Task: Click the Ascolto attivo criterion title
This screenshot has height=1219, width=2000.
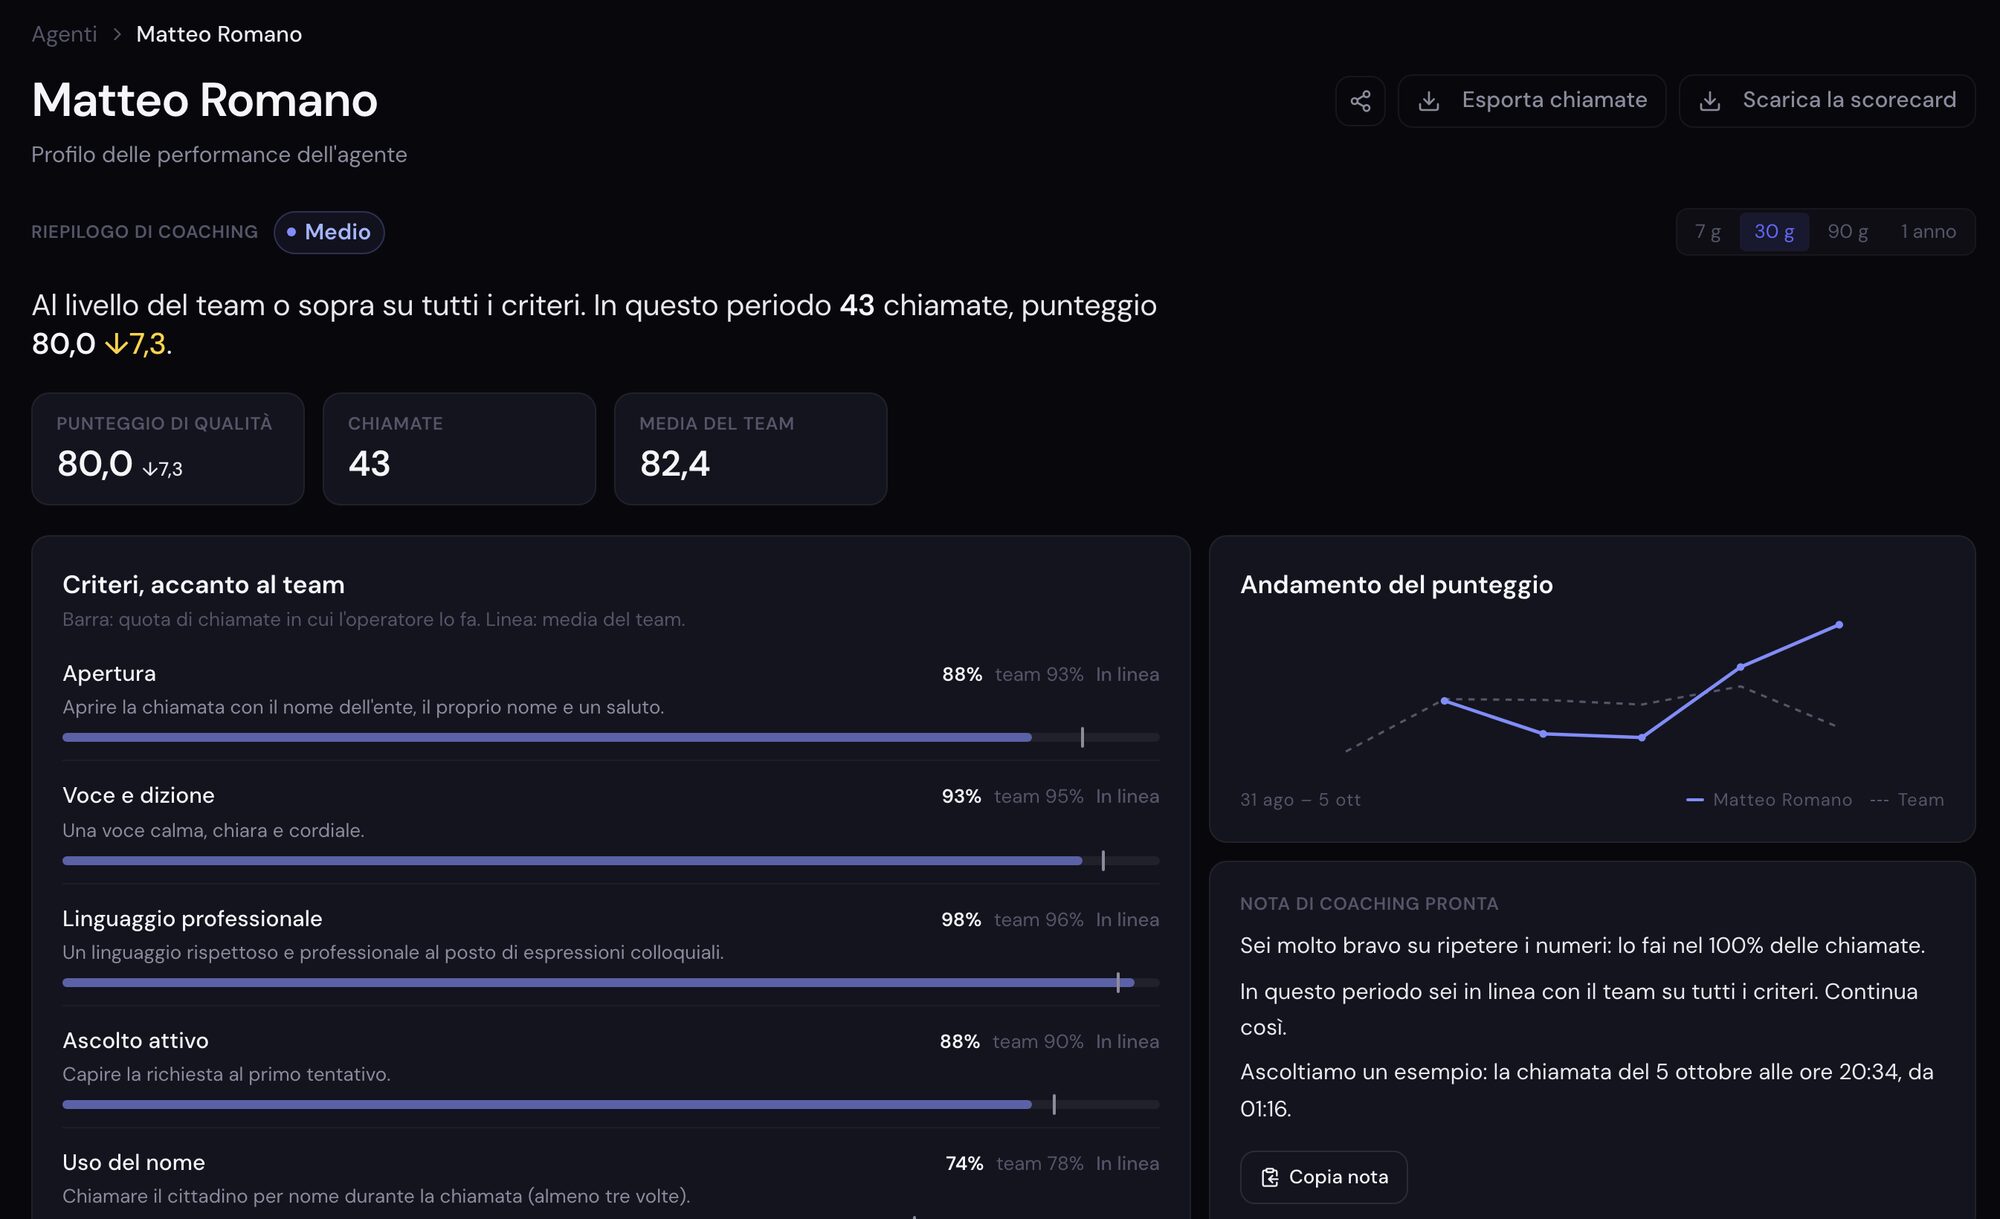Action: pyautogui.click(x=135, y=1041)
